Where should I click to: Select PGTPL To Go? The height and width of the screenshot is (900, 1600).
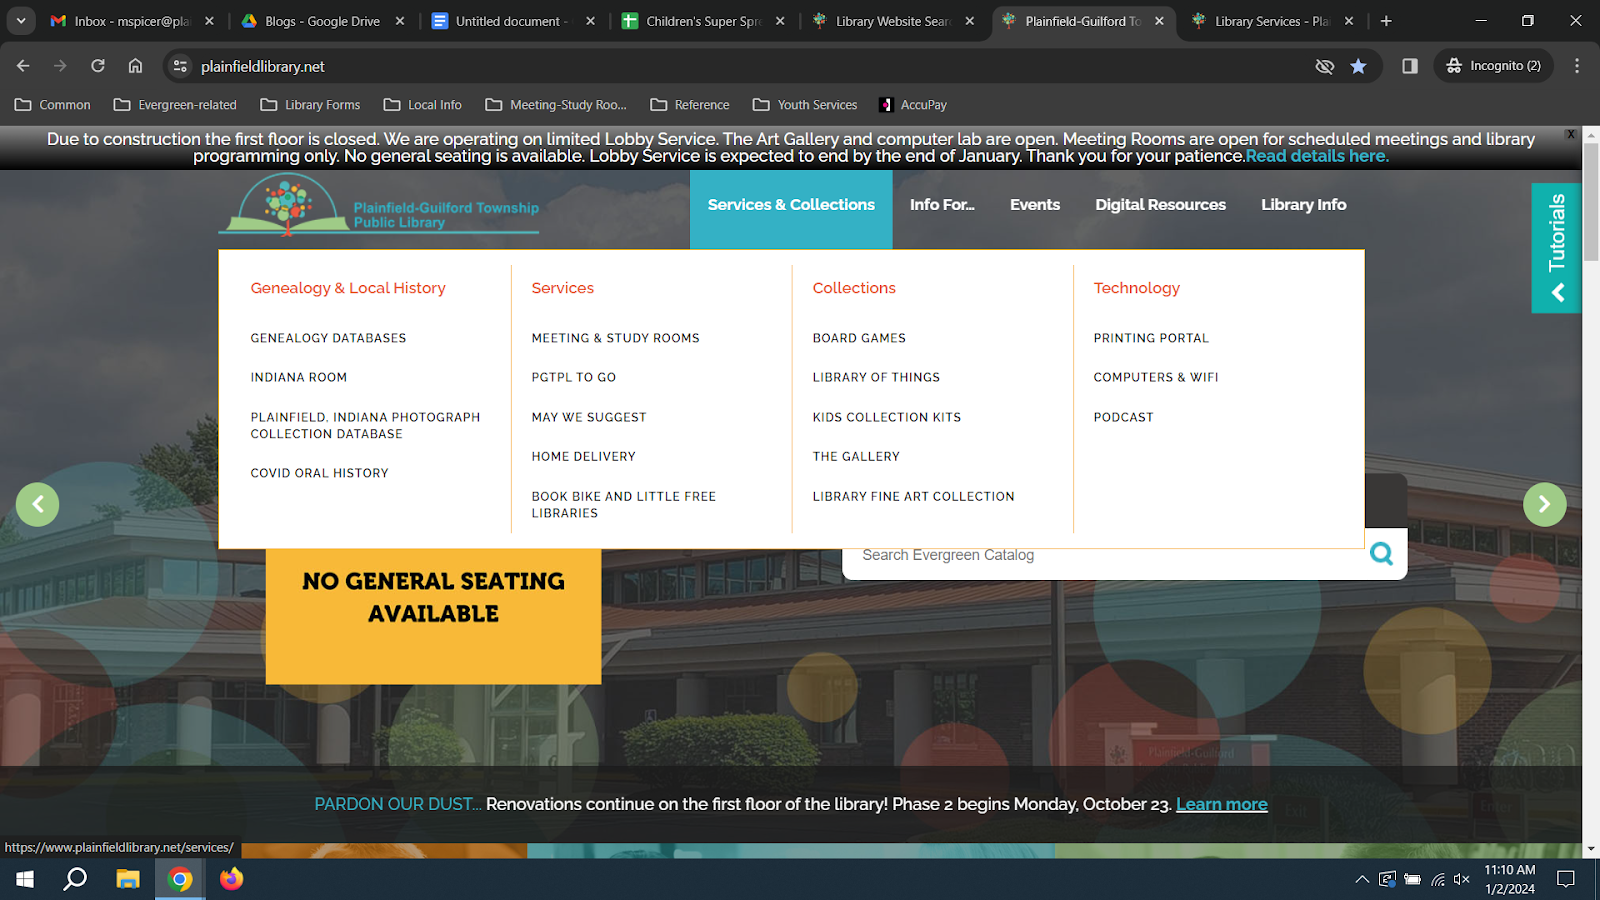pos(574,378)
